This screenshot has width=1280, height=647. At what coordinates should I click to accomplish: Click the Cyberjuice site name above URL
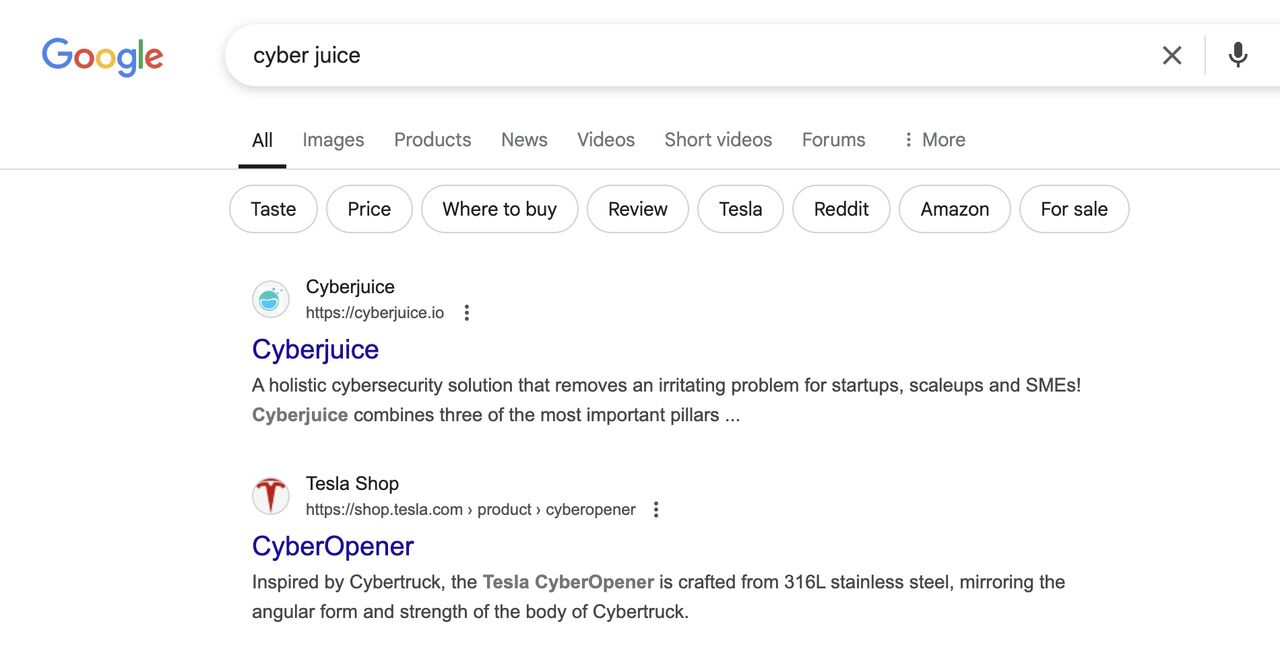[x=350, y=287]
